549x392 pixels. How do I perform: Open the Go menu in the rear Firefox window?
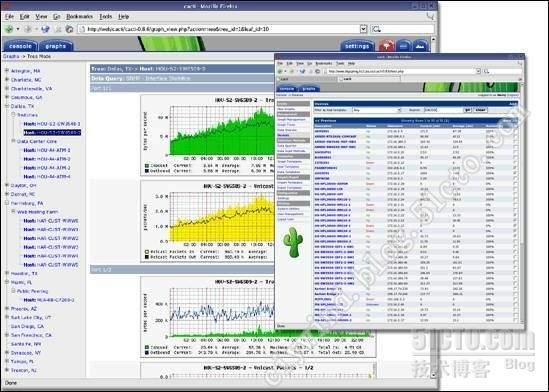[57, 16]
